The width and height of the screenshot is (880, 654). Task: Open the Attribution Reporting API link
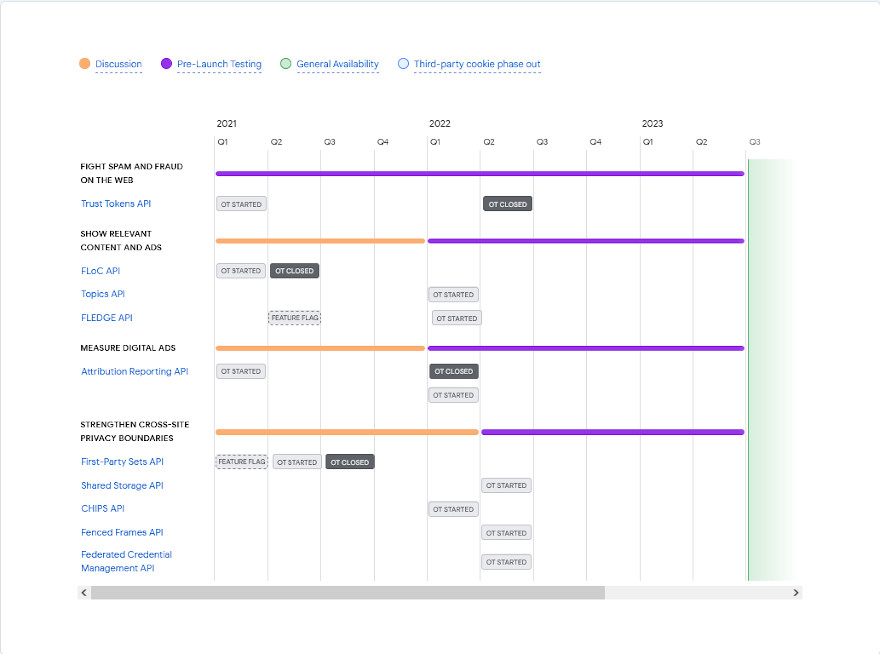click(134, 371)
